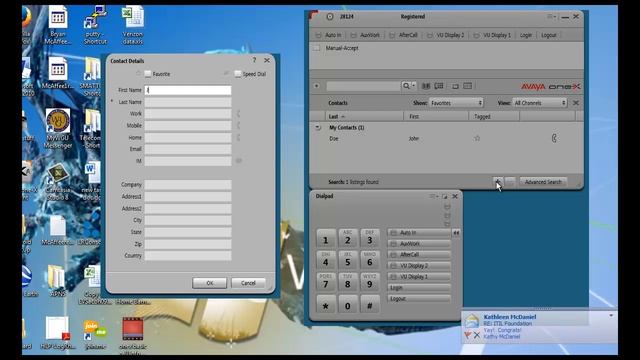Open the Camtasia Studio 8 desktop icon
Image resolution: width=640 pixels, height=360 pixels.
(58, 181)
